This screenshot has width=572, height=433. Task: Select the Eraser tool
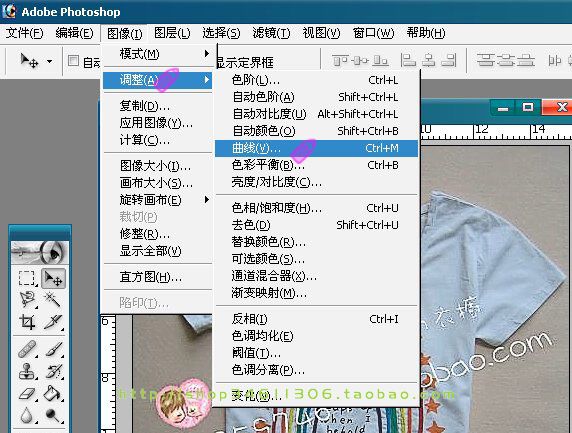click(27, 393)
